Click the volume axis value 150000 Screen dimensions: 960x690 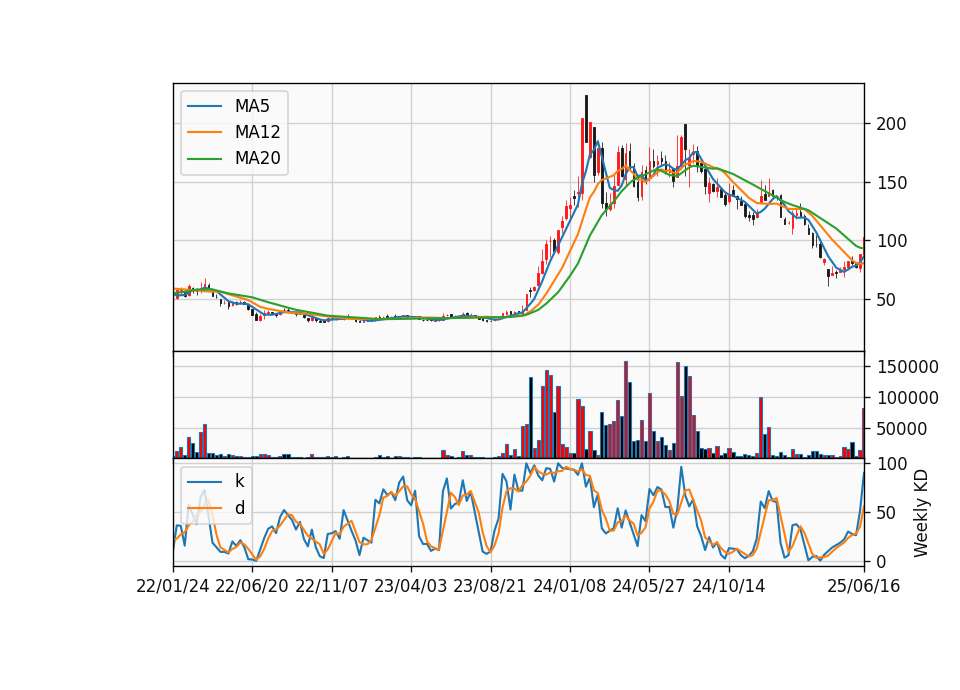[x=907, y=367]
